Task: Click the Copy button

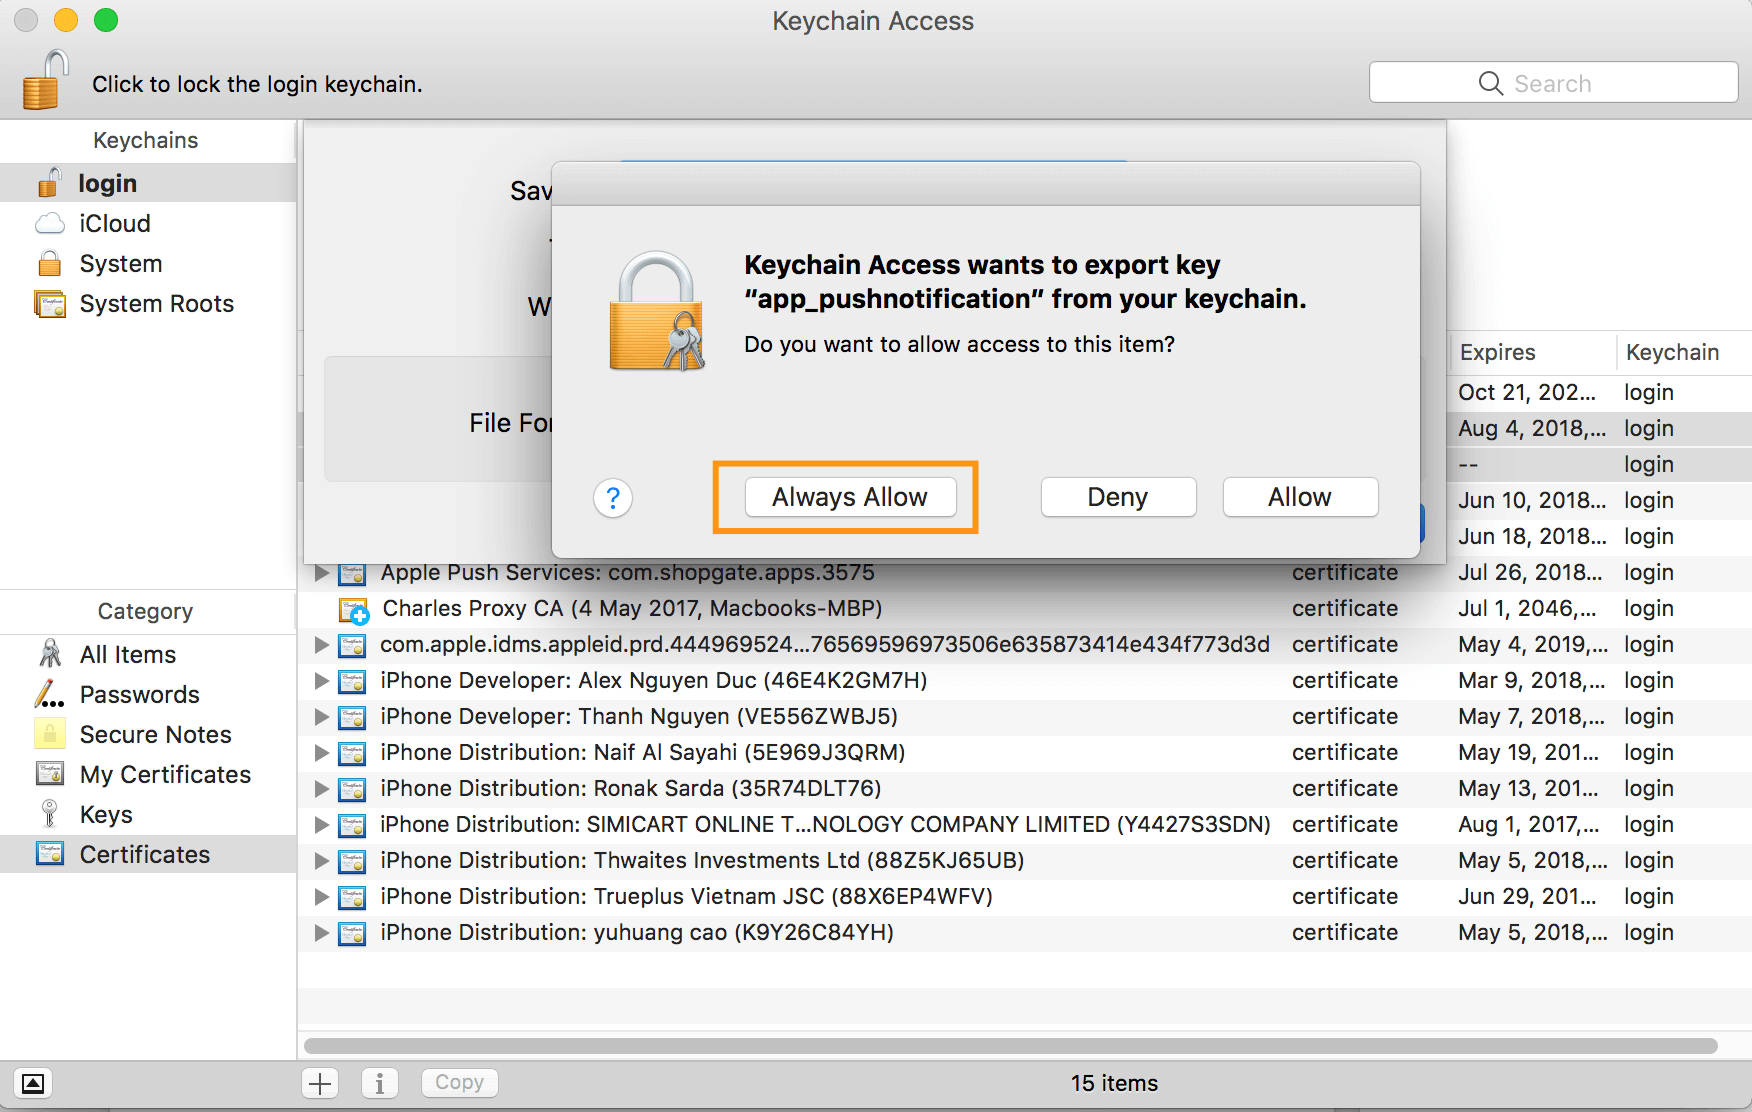Action: point(459,1083)
